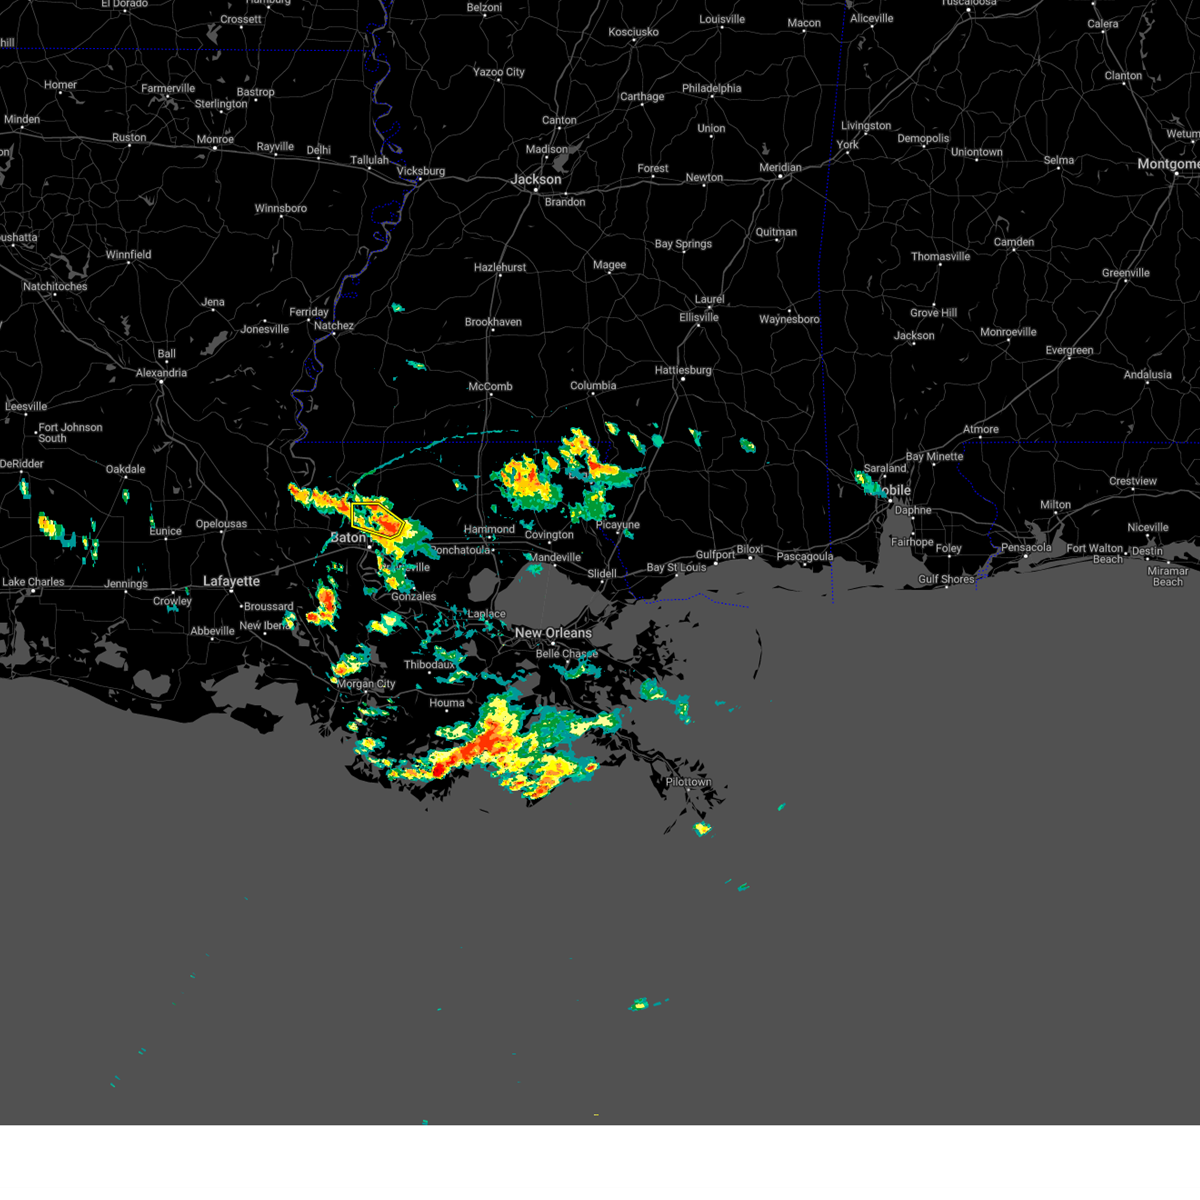Screen dimensions: 1200x1200
Task: Click the Meridian label
Action: (x=780, y=168)
